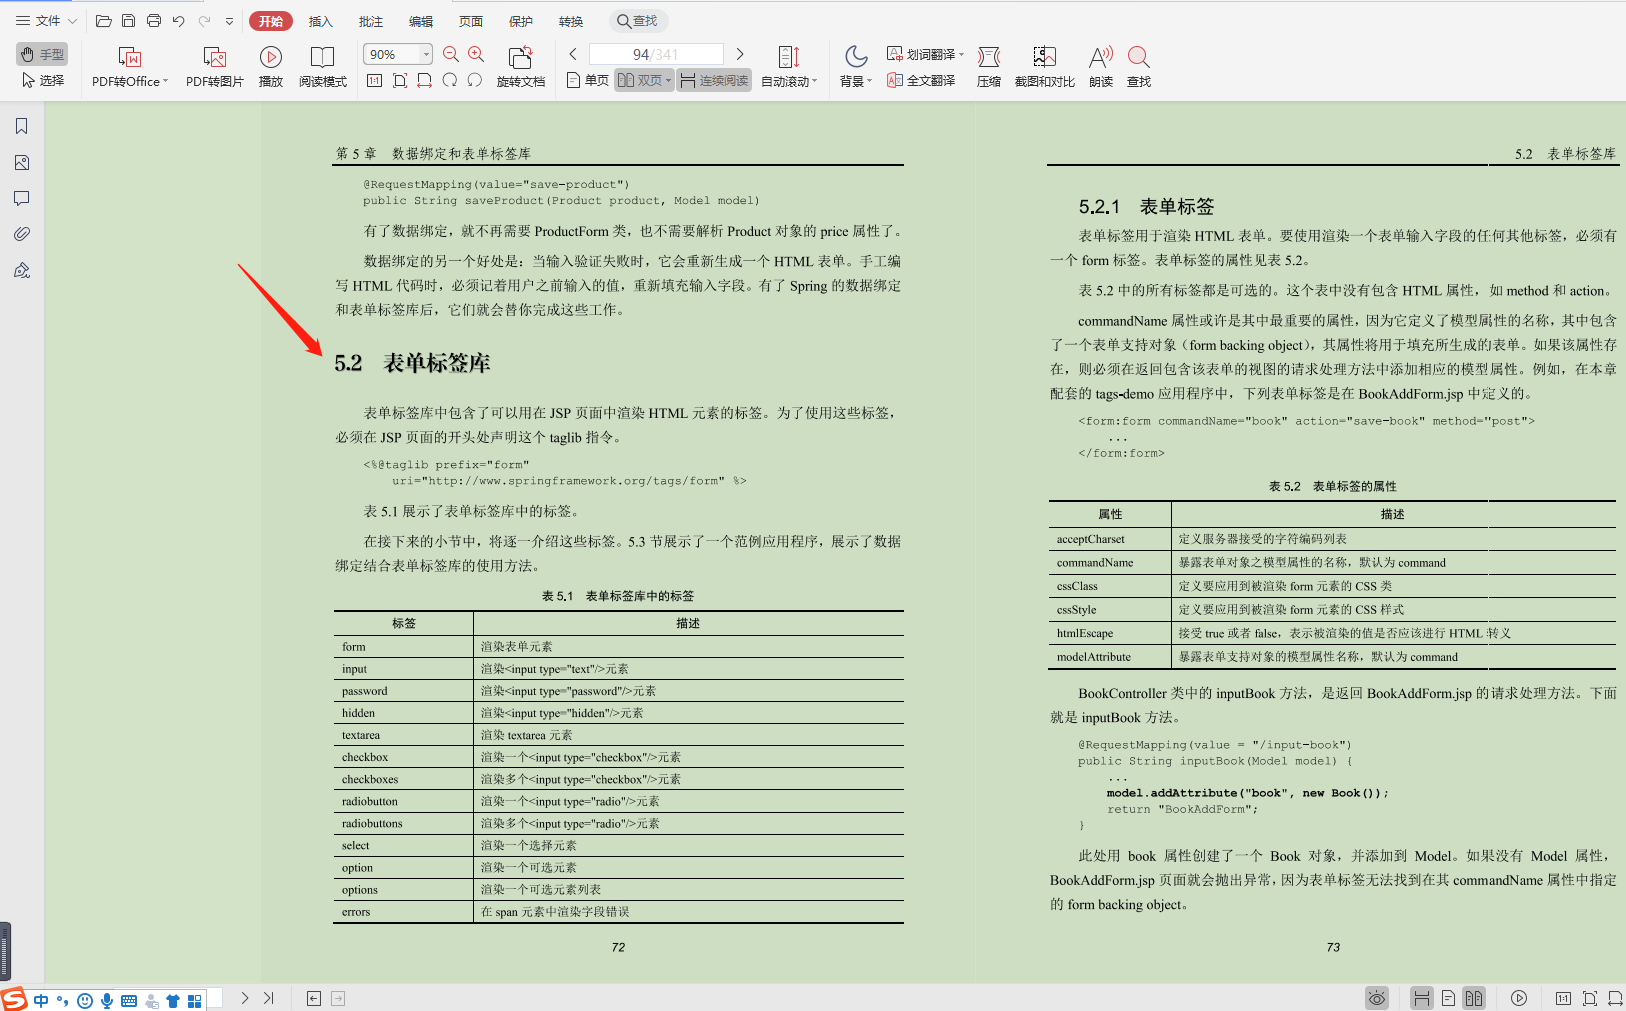1626x1011 pixels.
Task: Open the 文件 menu
Action: pyautogui.click(x=46, y=21)
